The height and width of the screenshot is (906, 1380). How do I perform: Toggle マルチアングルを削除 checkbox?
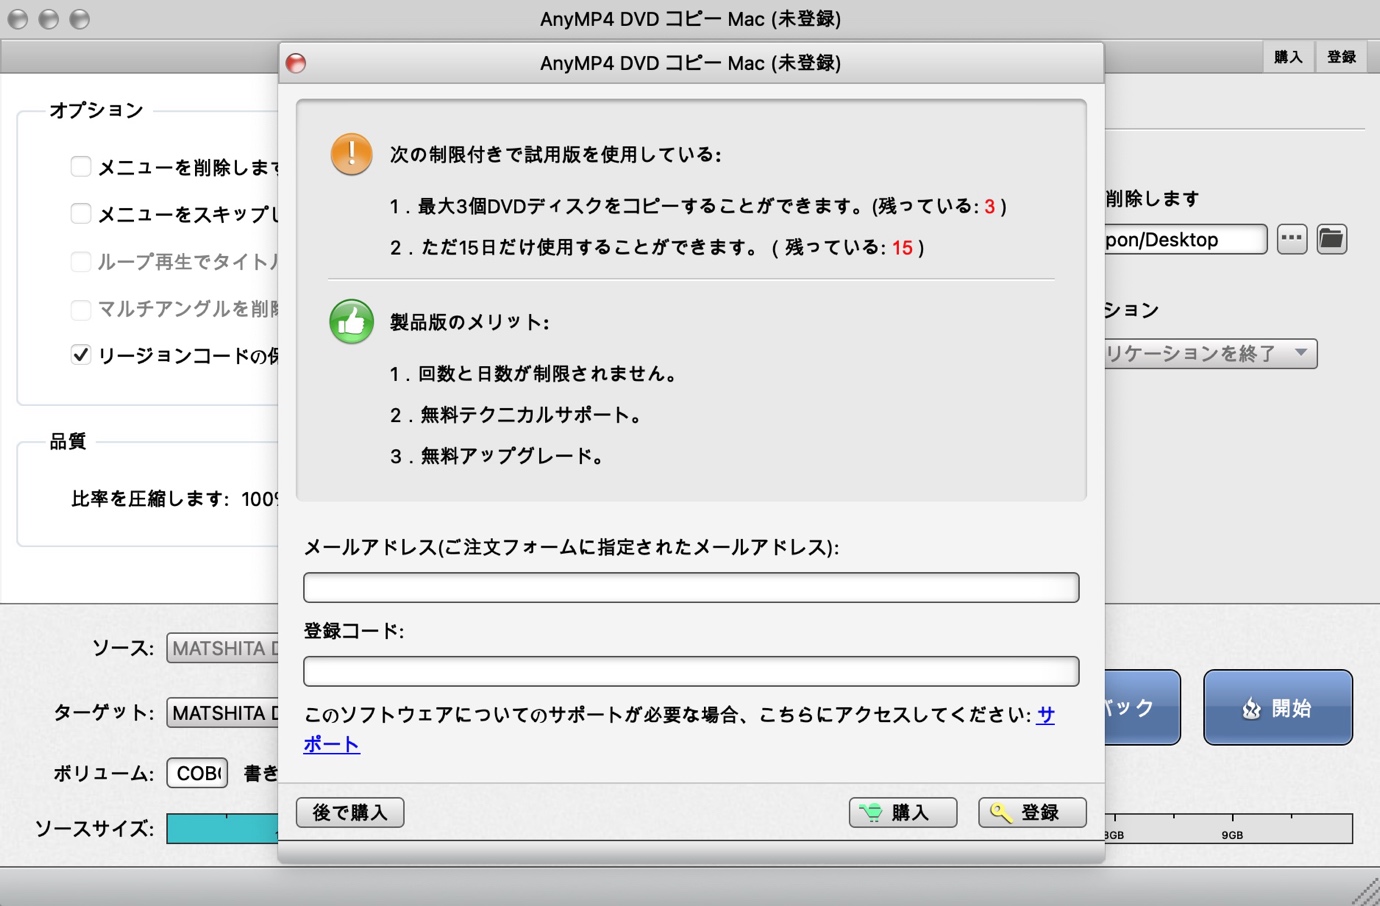click(x=81, y=308)
